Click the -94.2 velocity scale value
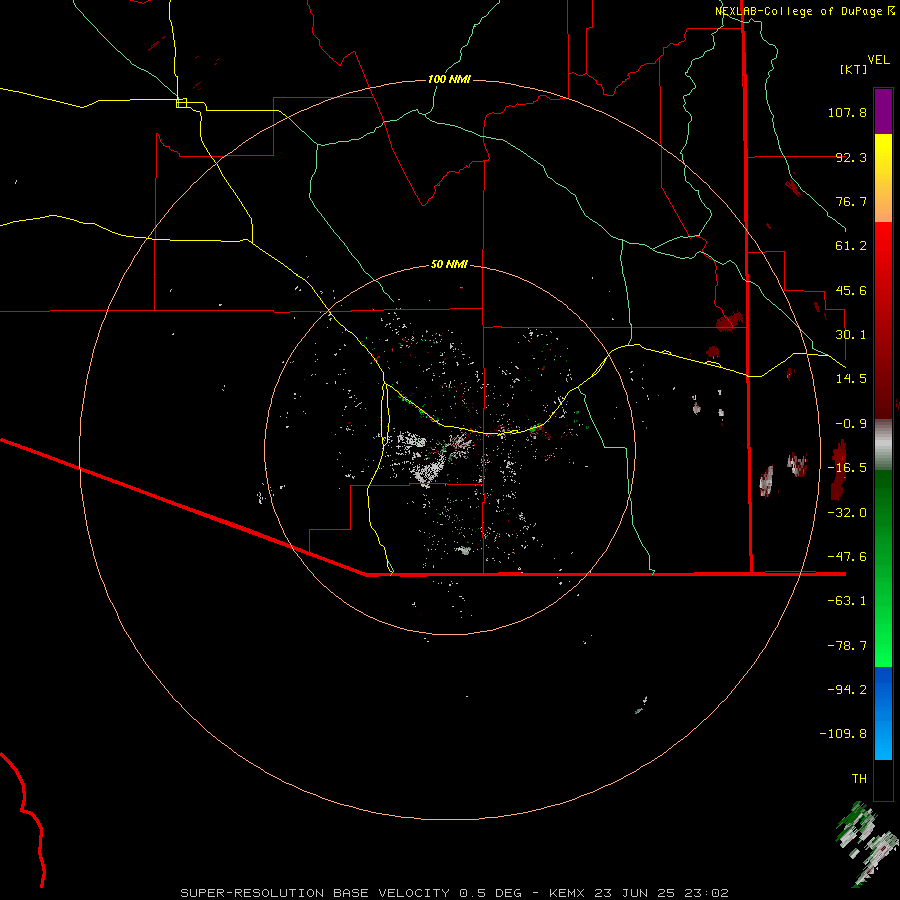Image resolution: width=900 pixels, height=900 pixels. (847, 690)
